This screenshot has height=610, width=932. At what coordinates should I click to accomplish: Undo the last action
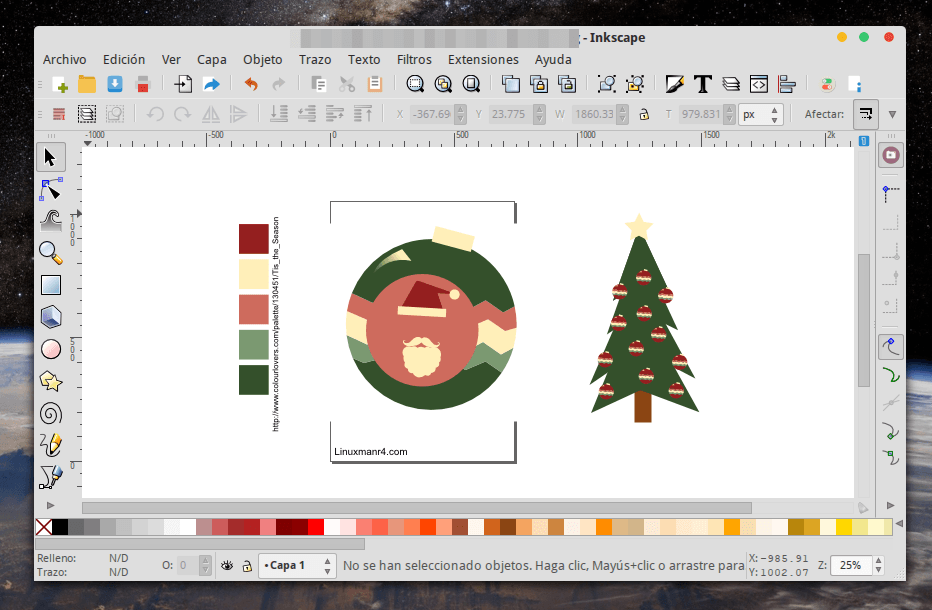(249, 84)
